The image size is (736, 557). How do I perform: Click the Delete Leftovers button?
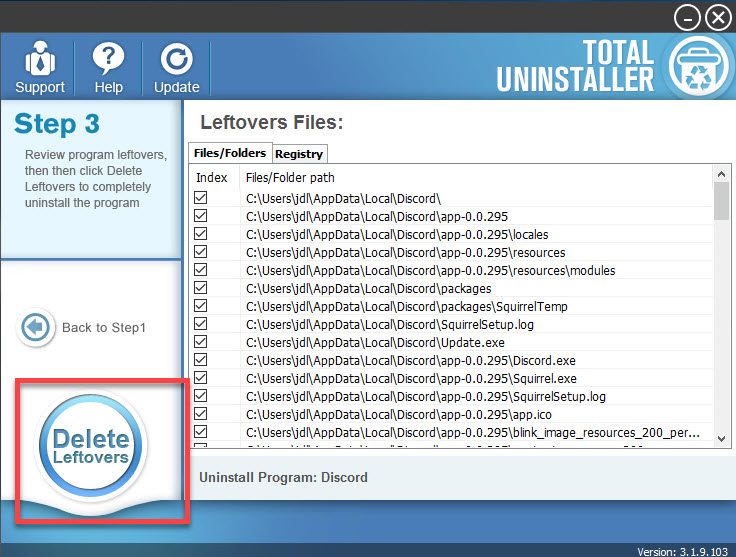[x=91, y=444]
